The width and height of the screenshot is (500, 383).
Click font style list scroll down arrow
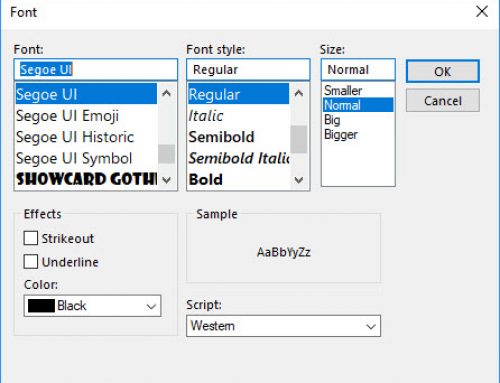pyautogui.click(x=299, y=180)
